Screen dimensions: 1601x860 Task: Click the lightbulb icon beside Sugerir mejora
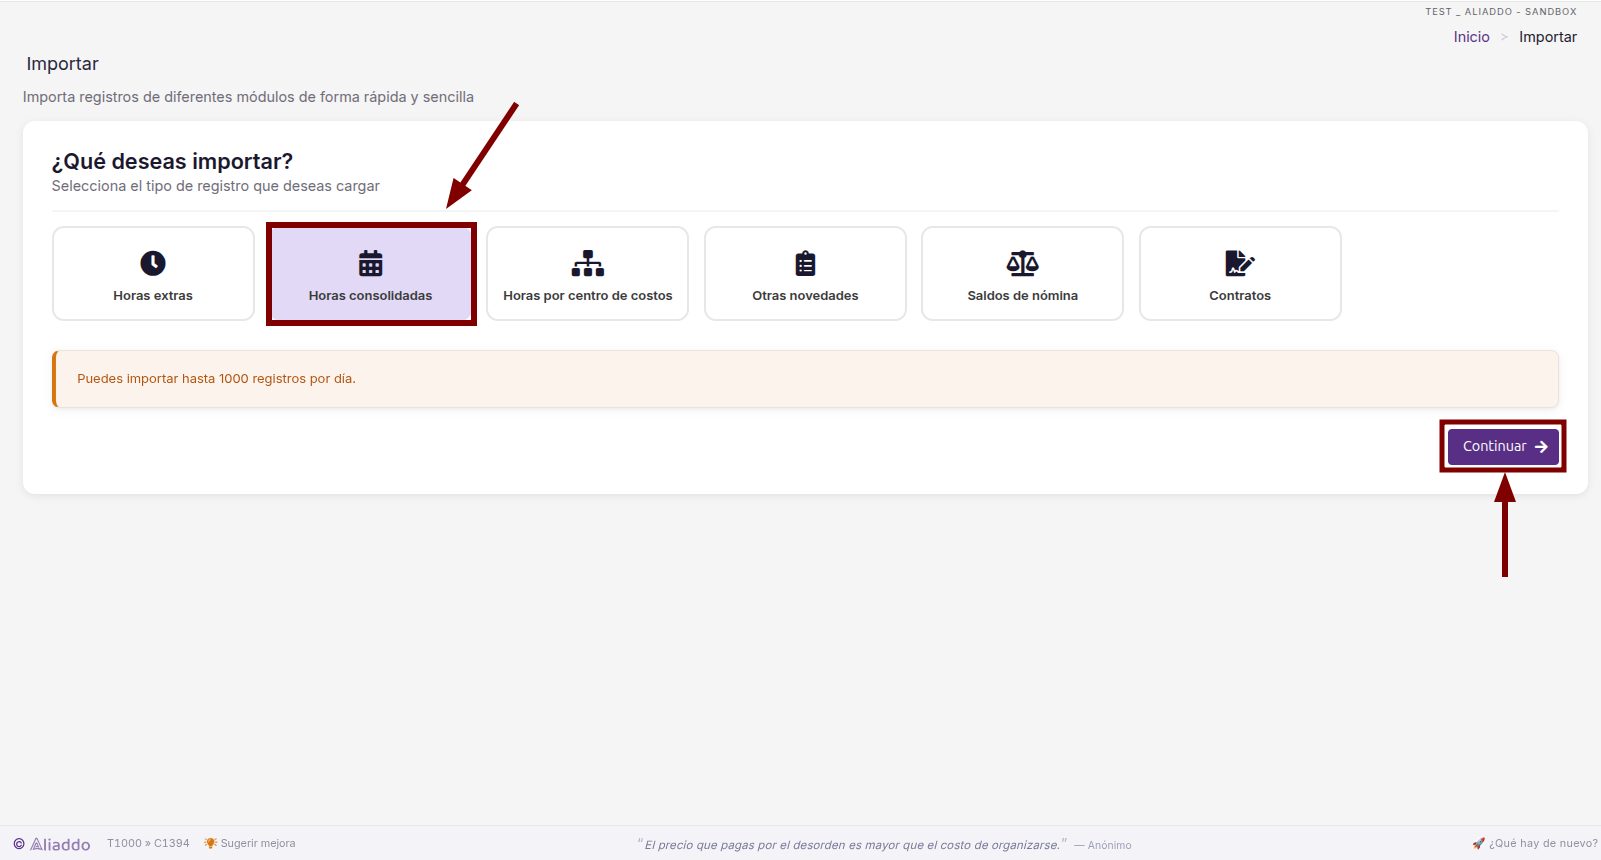[210, 843]
